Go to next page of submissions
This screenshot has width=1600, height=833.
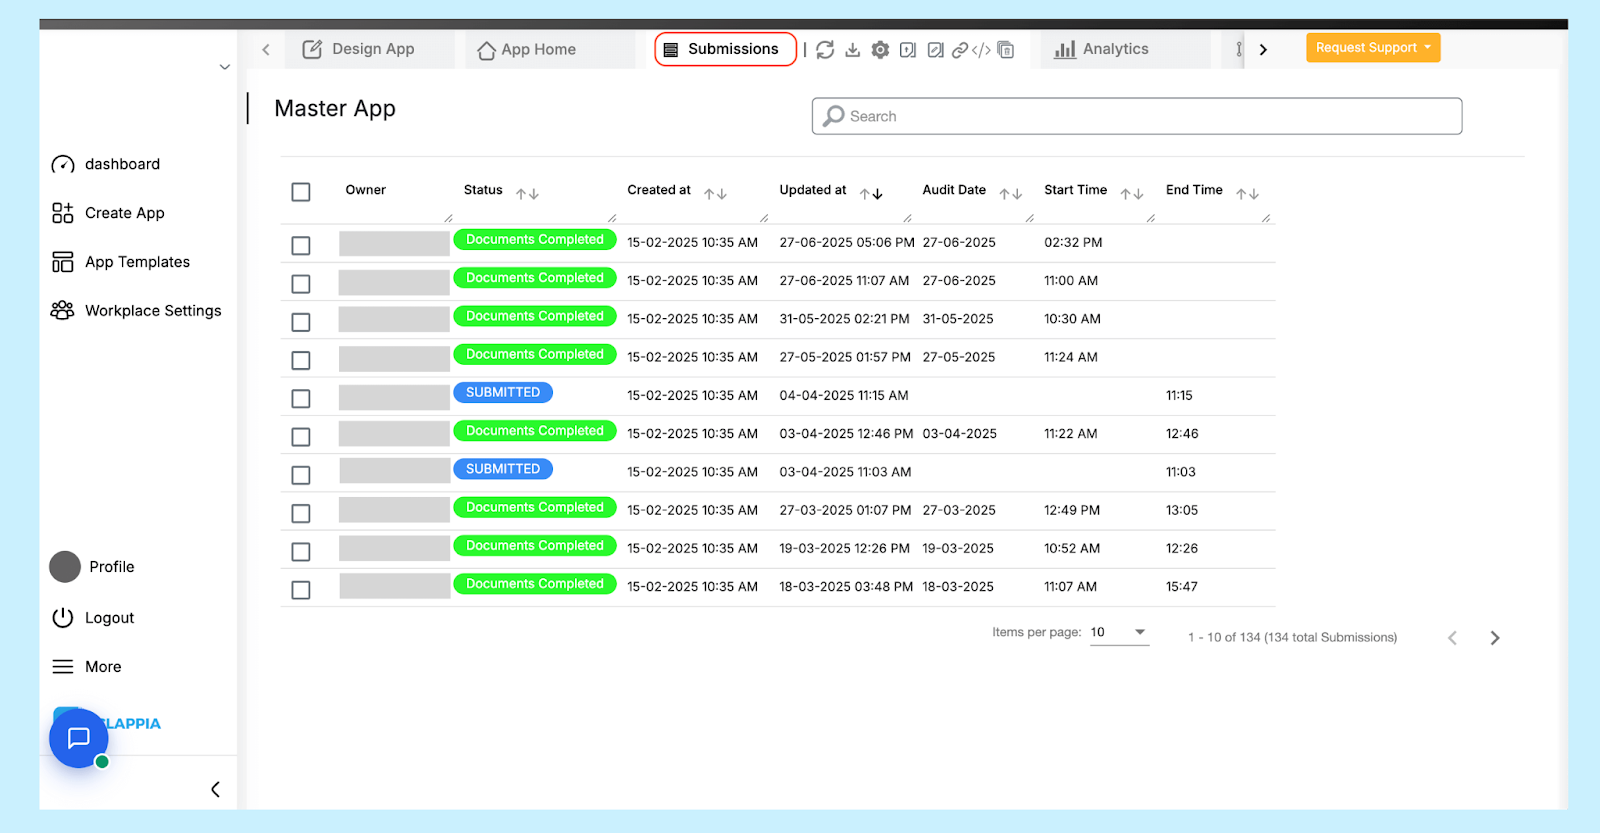pyautogui.click(x=1495, y=638)
